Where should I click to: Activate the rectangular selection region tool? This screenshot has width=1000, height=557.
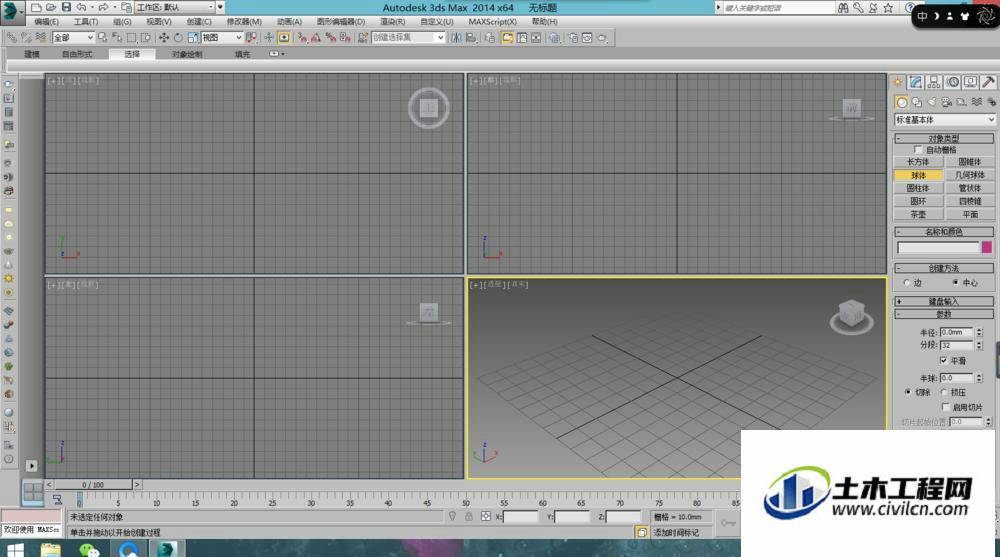tap(131, 38)
